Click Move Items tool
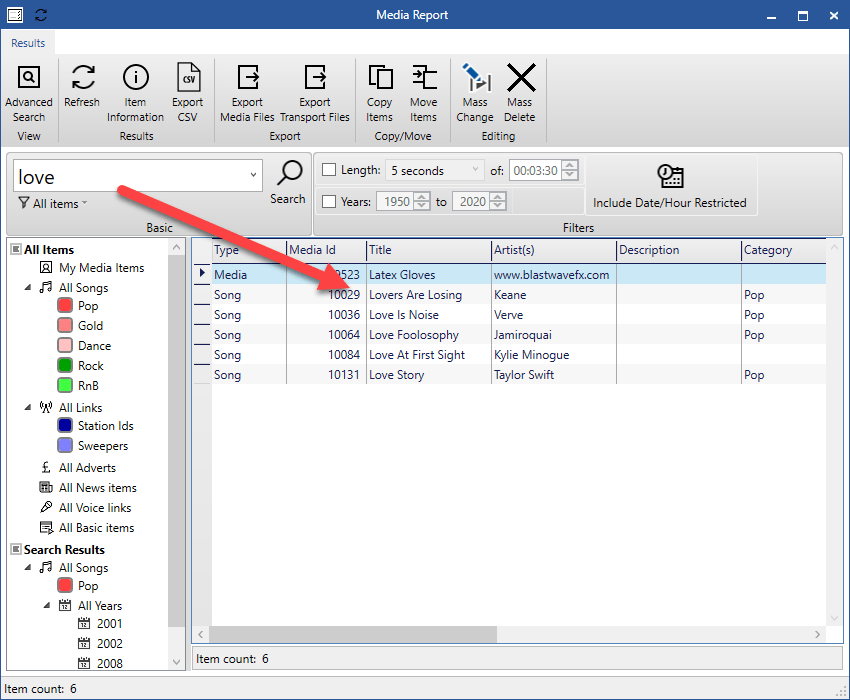The image size is (850, 700). pyautogui.click(x=423, y=94)
